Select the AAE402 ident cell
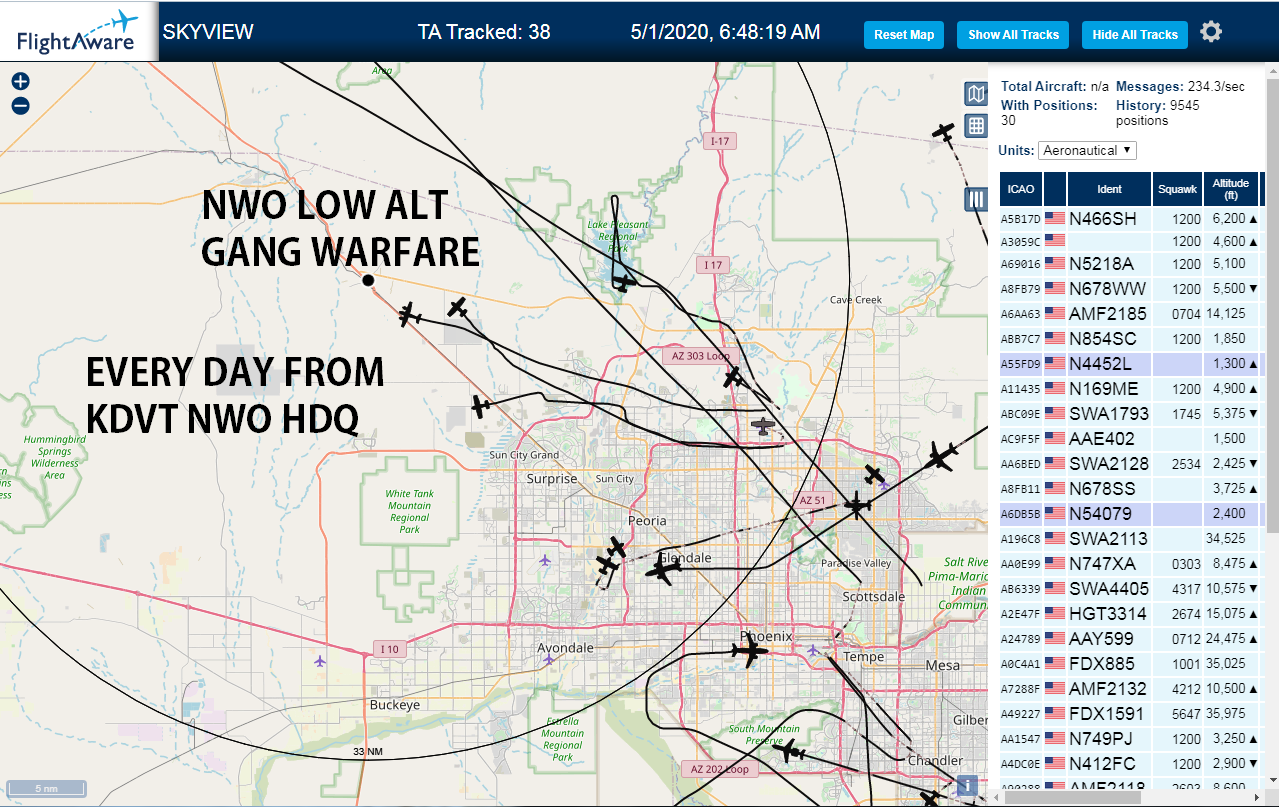1279x807 pixels. point(1108,439)
